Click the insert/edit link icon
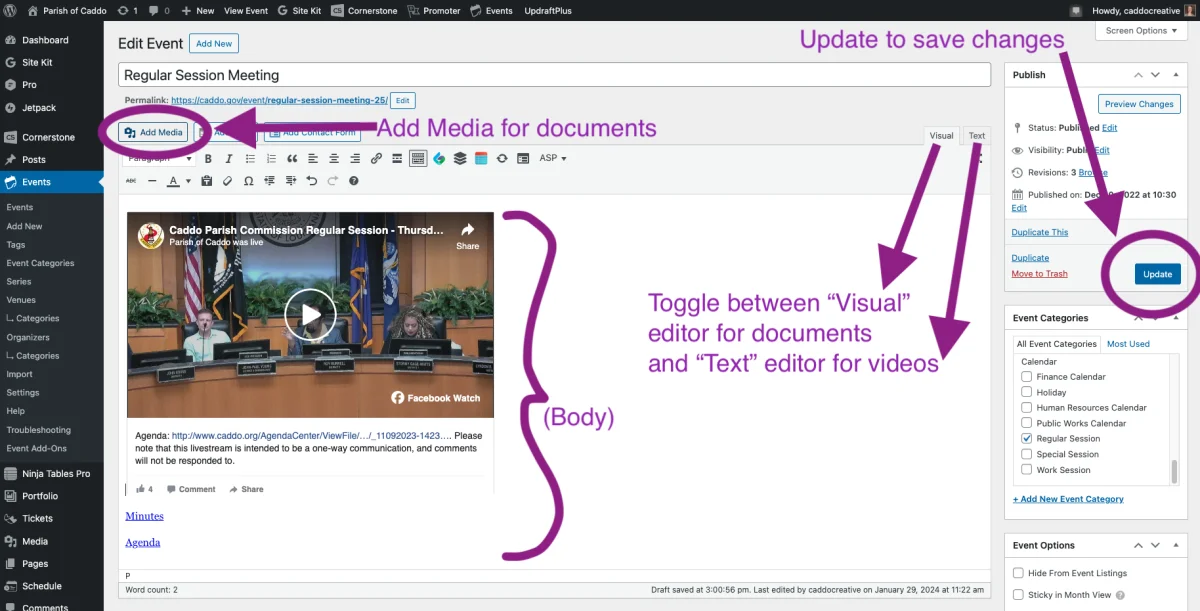The width and height of the screenshot is (1200, 611). coord(376,158)
